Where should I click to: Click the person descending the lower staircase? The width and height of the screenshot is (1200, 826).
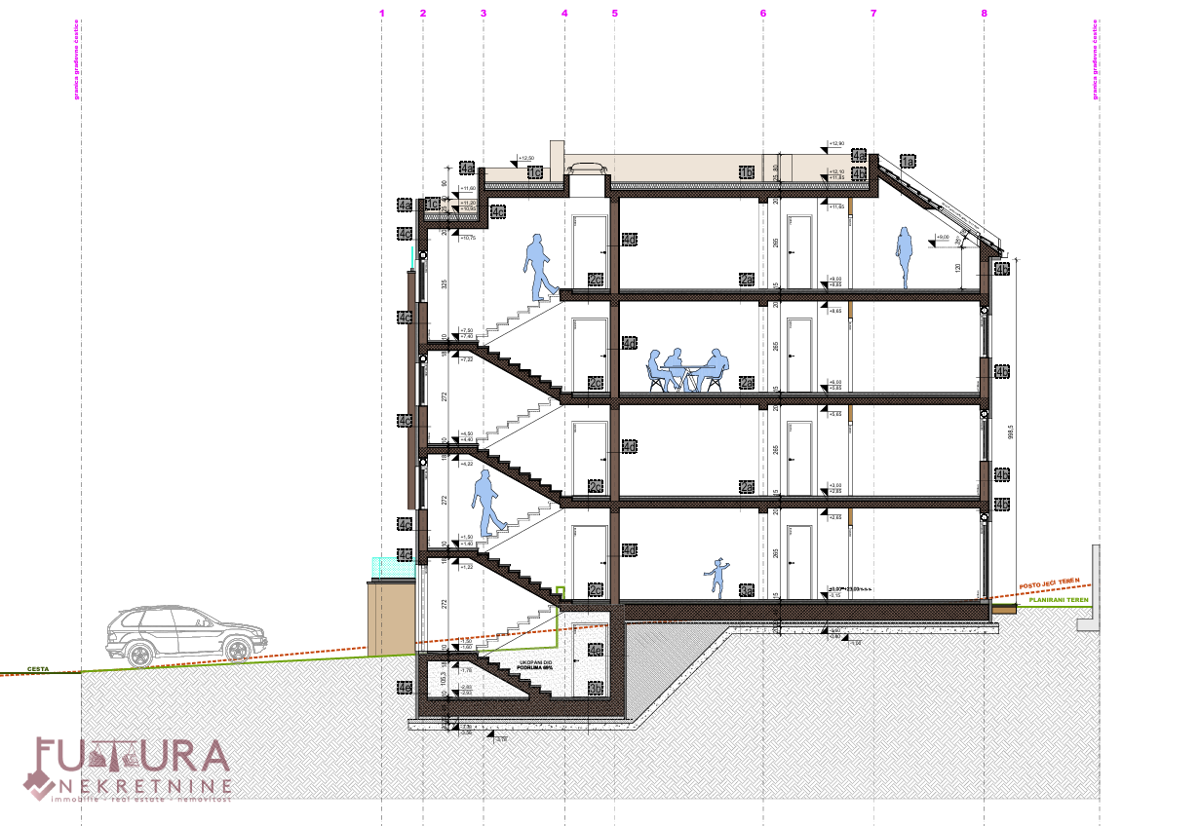(489, 502)
